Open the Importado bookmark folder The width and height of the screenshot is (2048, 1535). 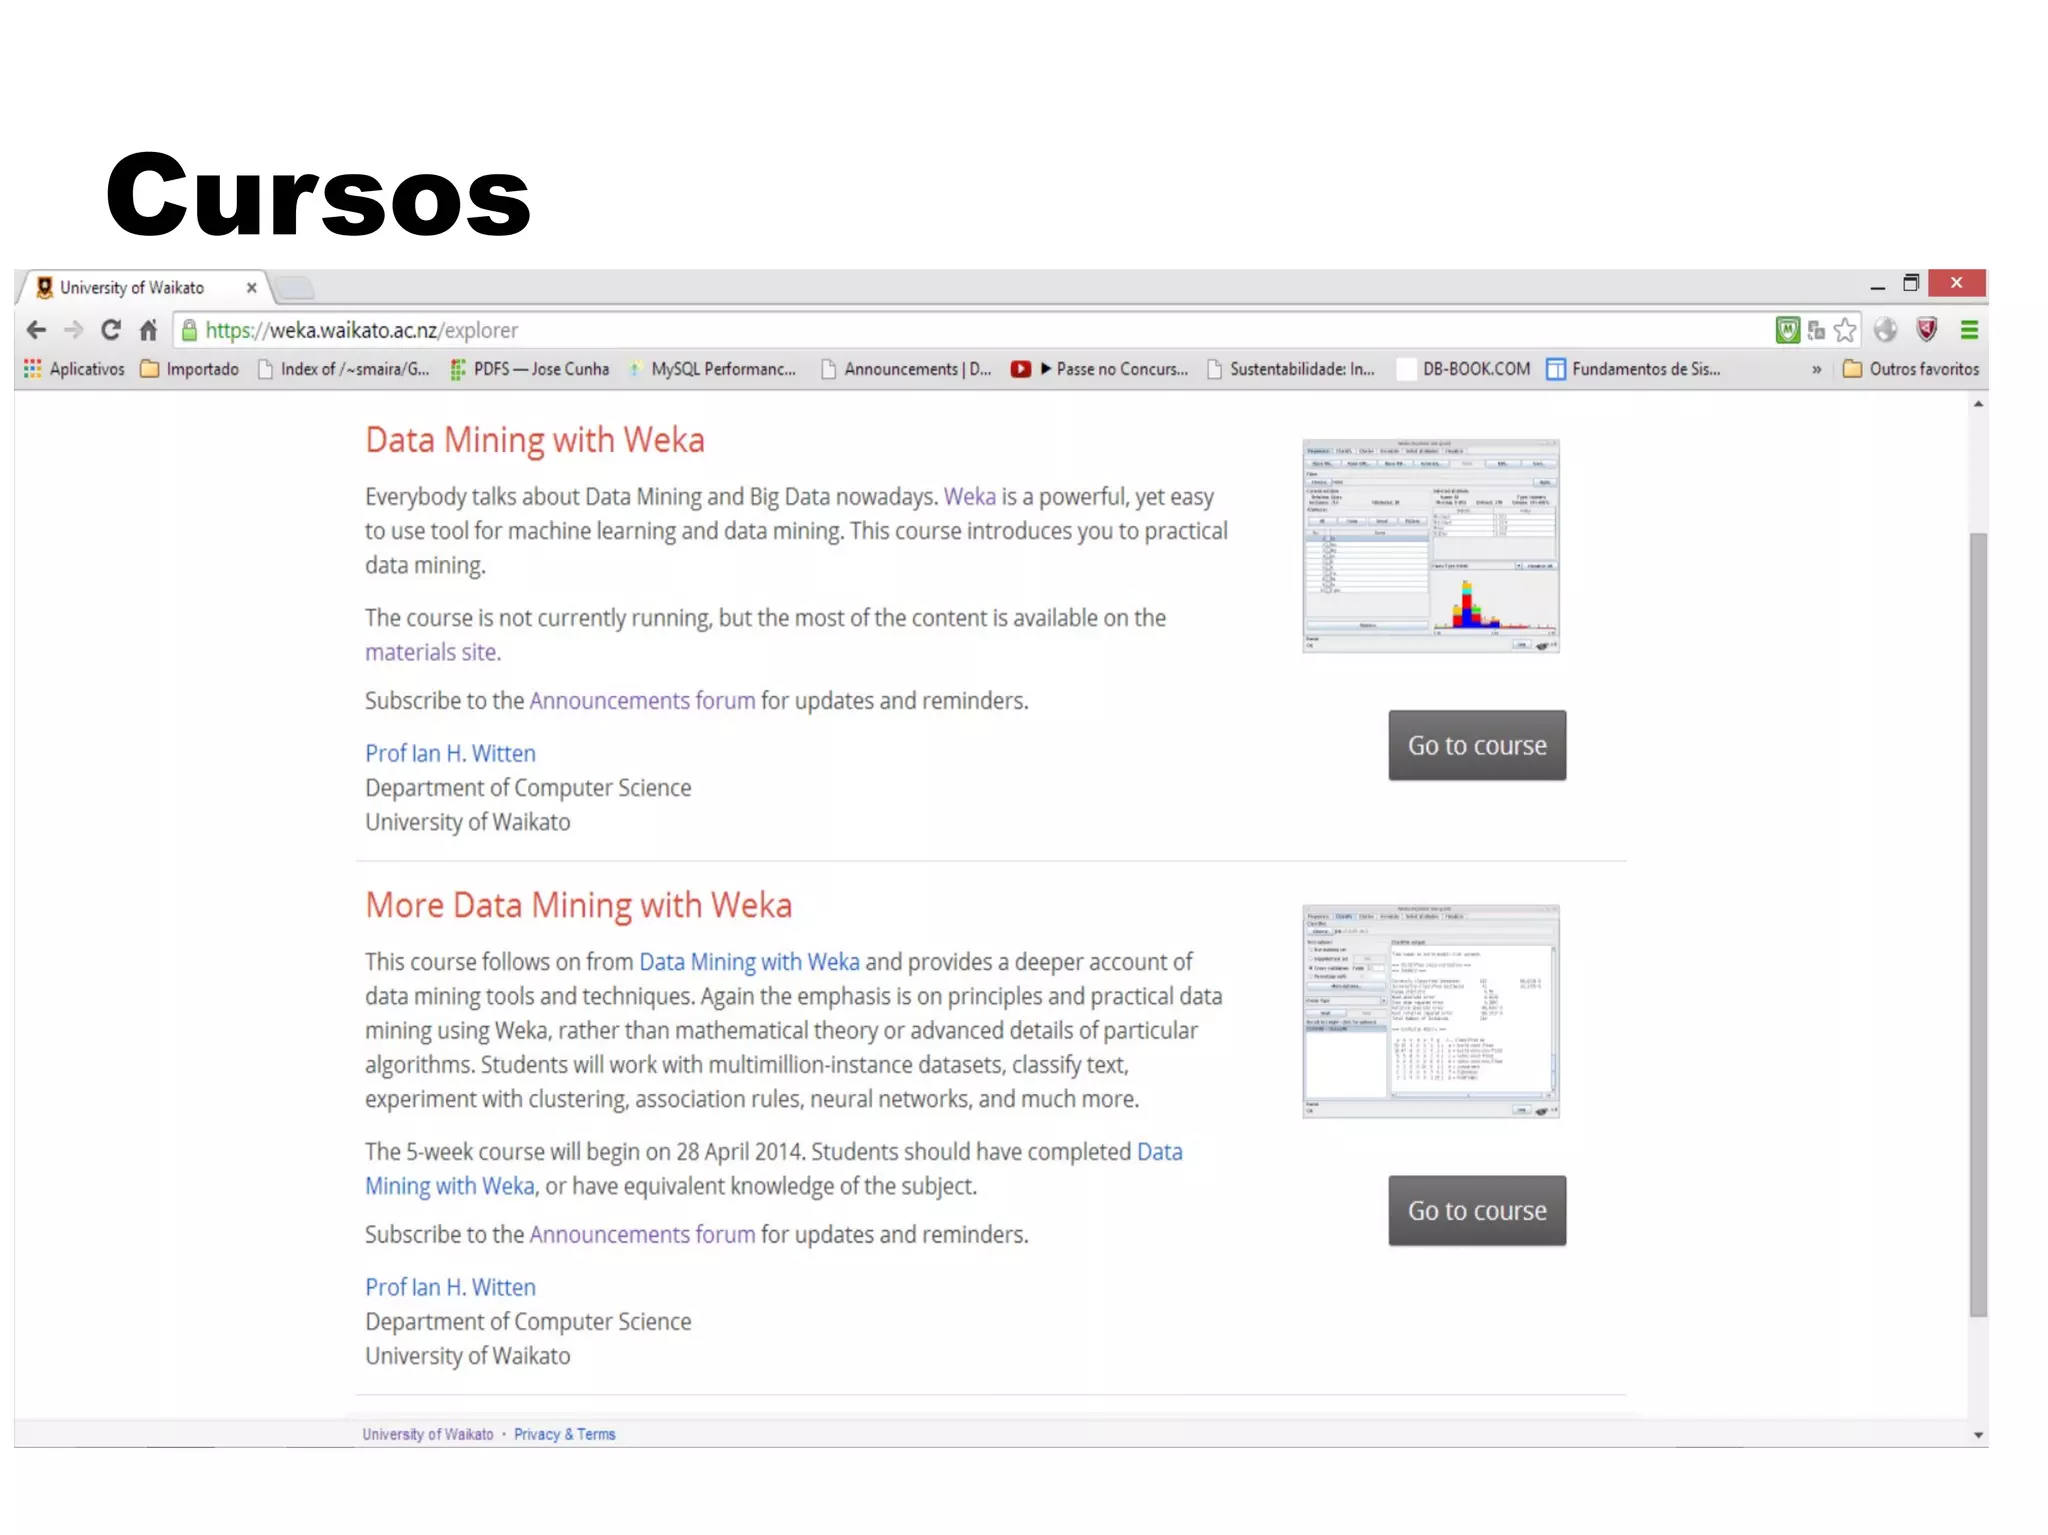[190, 369]
